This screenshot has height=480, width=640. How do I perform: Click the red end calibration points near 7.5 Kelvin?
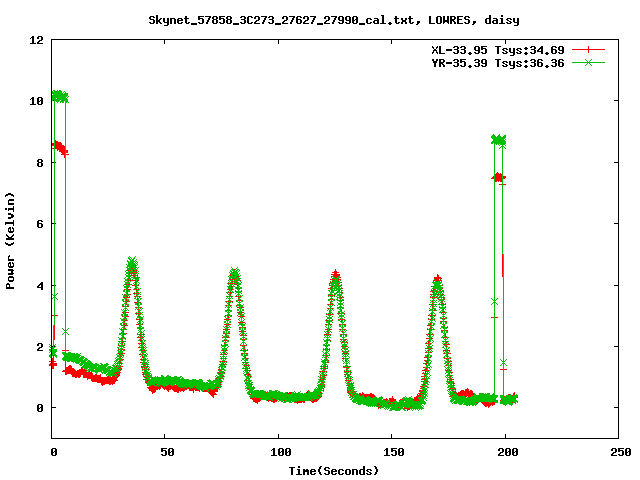pos(499,178)
